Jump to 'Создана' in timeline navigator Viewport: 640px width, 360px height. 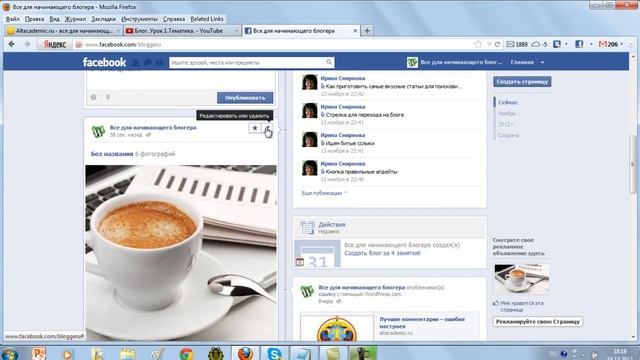click(x=508, y=135)
